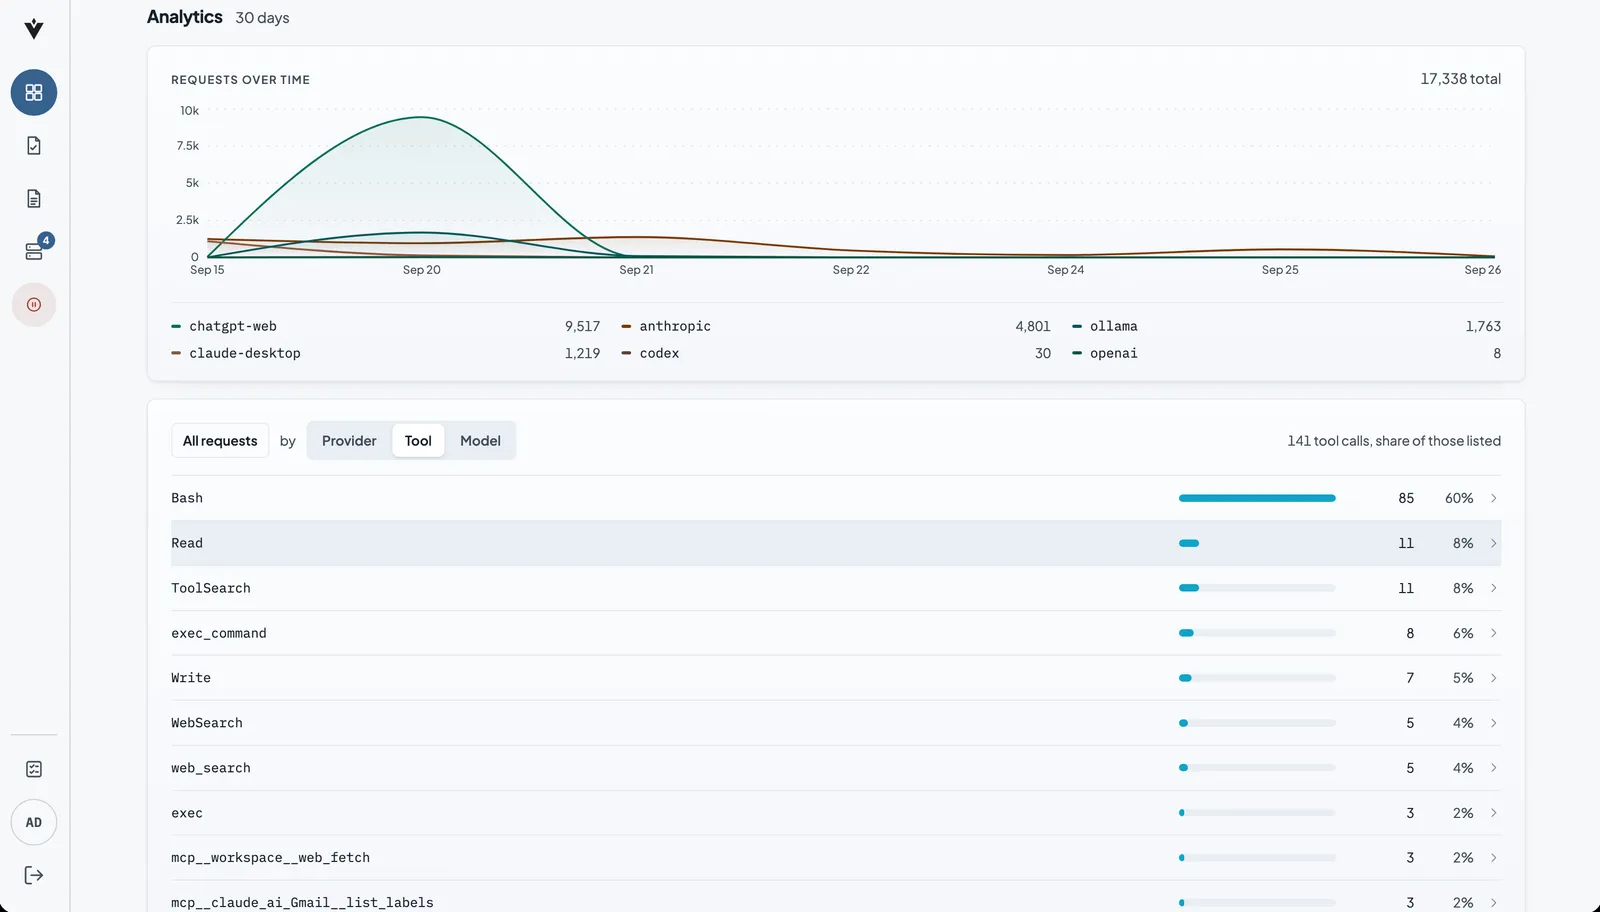The width and height of the screenshot is (1600, 912).
Task: Click the '30 days' period label
Action: [x=262, y=18]
